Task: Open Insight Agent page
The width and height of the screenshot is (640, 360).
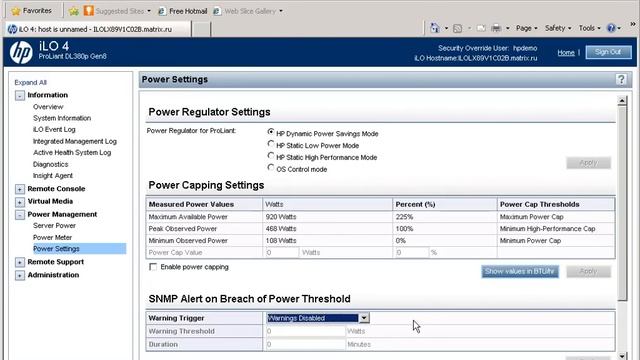Action: coord(53,176)
